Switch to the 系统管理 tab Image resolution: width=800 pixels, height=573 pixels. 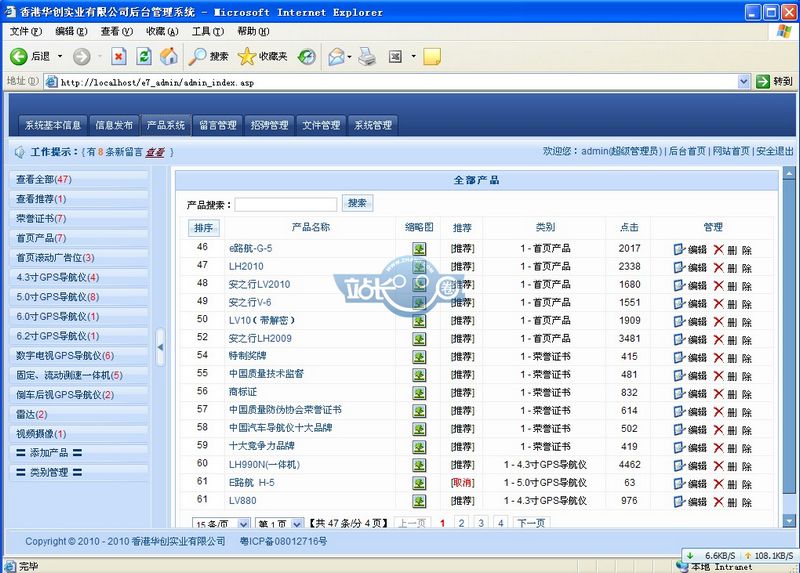(373, 125)
